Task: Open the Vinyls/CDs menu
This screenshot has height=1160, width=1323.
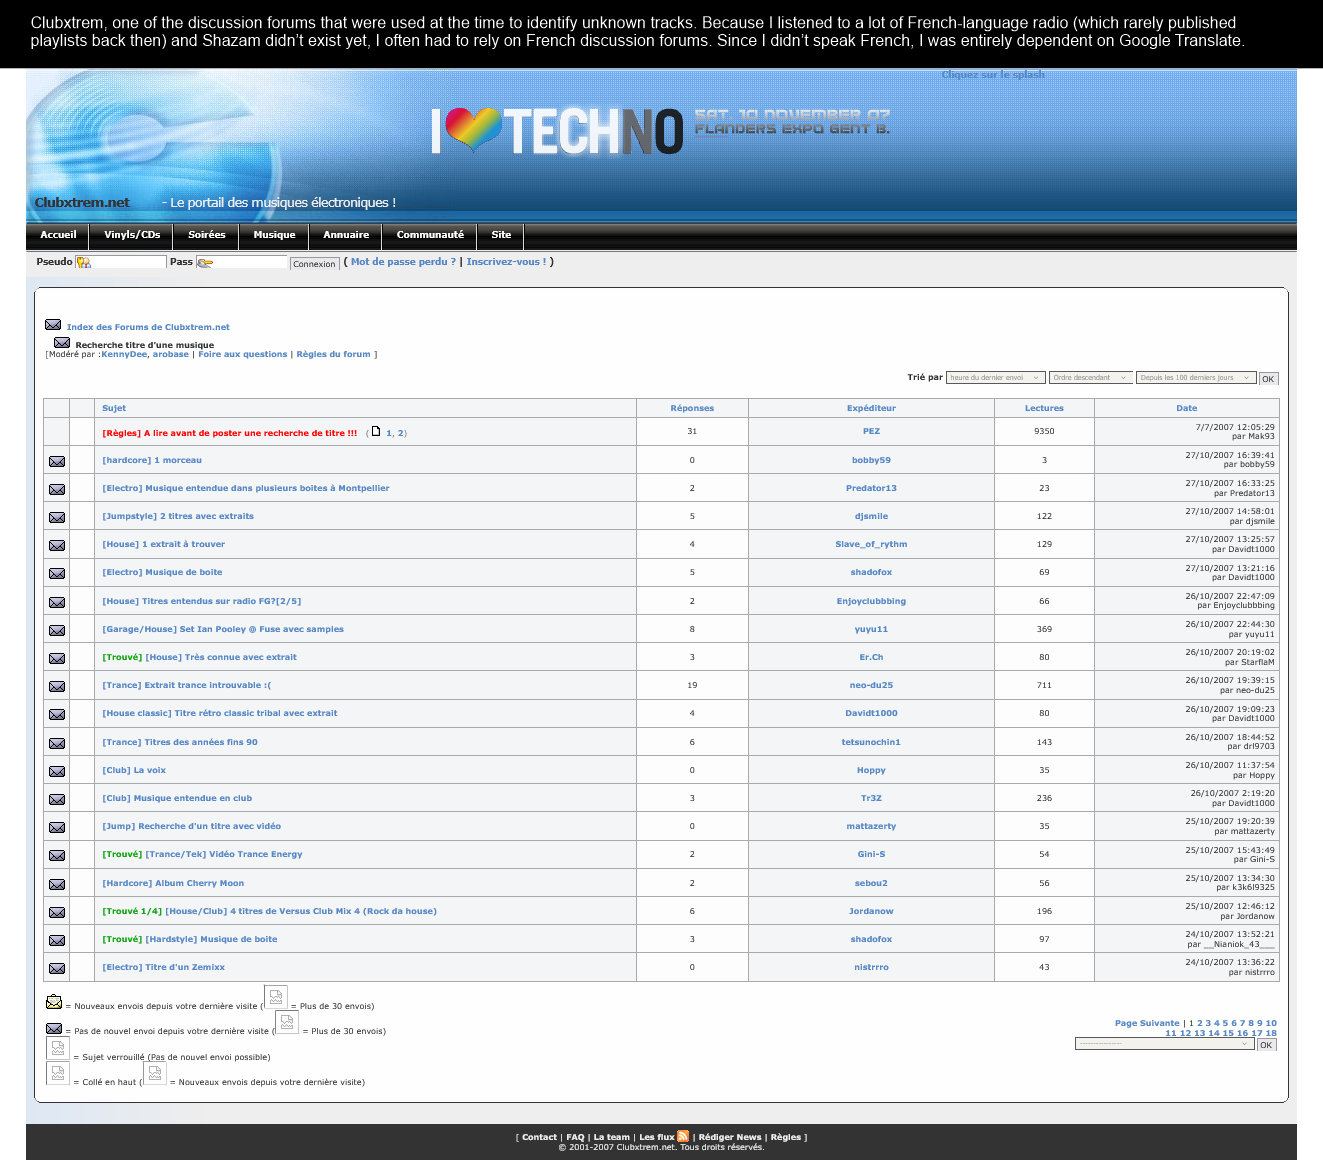Action: pyautogui.click(x=132, y=235)
